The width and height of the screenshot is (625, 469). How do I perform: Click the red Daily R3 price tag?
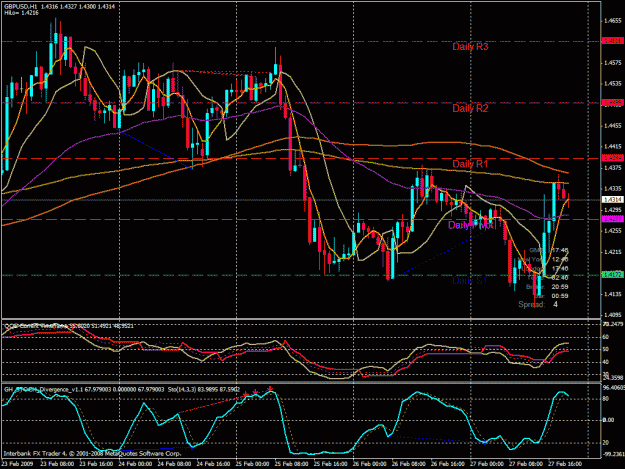[613, 41]
